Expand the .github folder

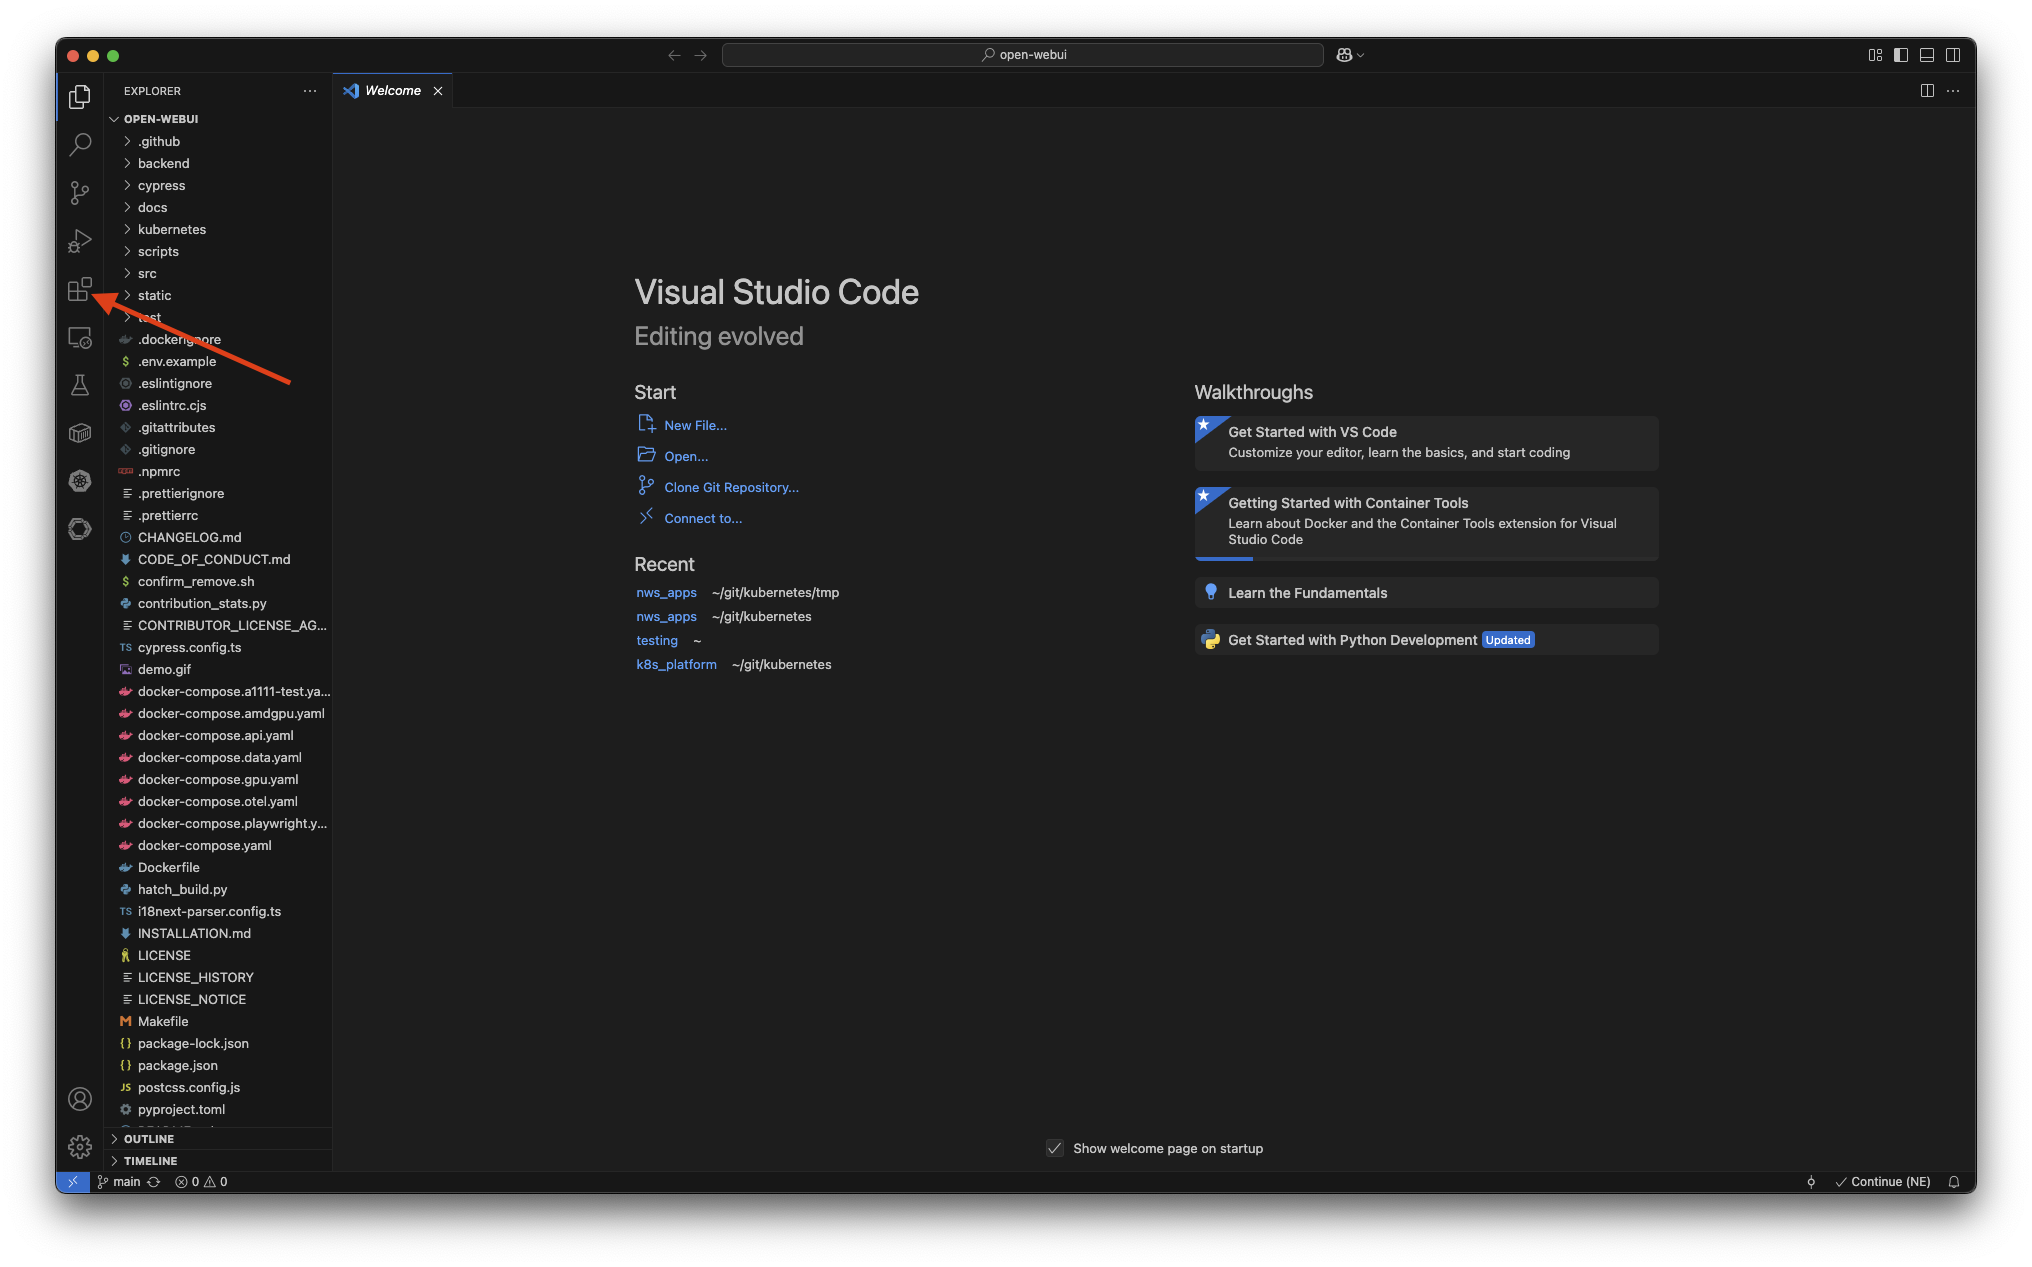(218, 141)
